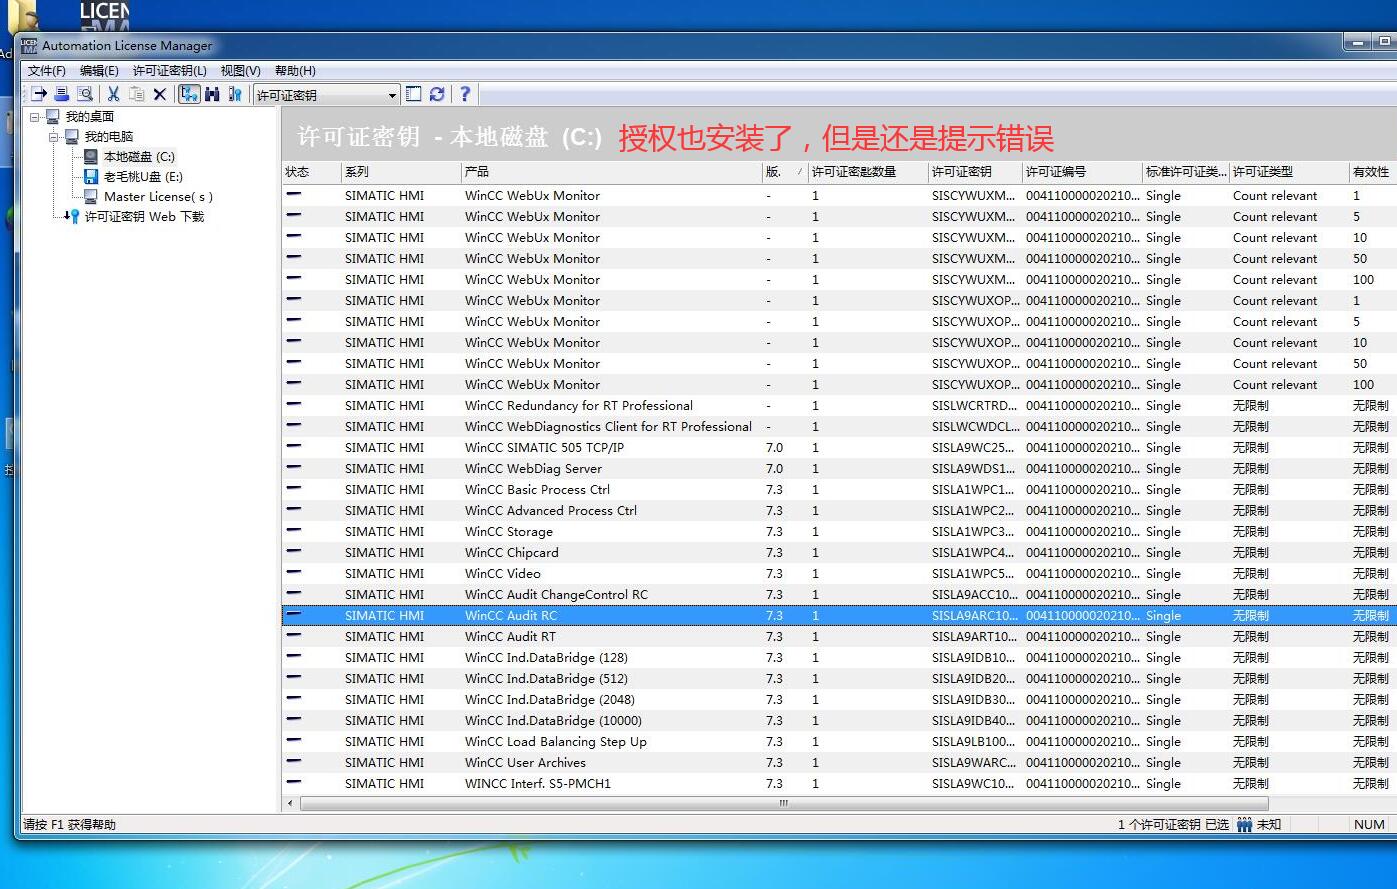Click the blue question mark Help icon
This screenshot has width=1397, height=889.
(464, 94)
